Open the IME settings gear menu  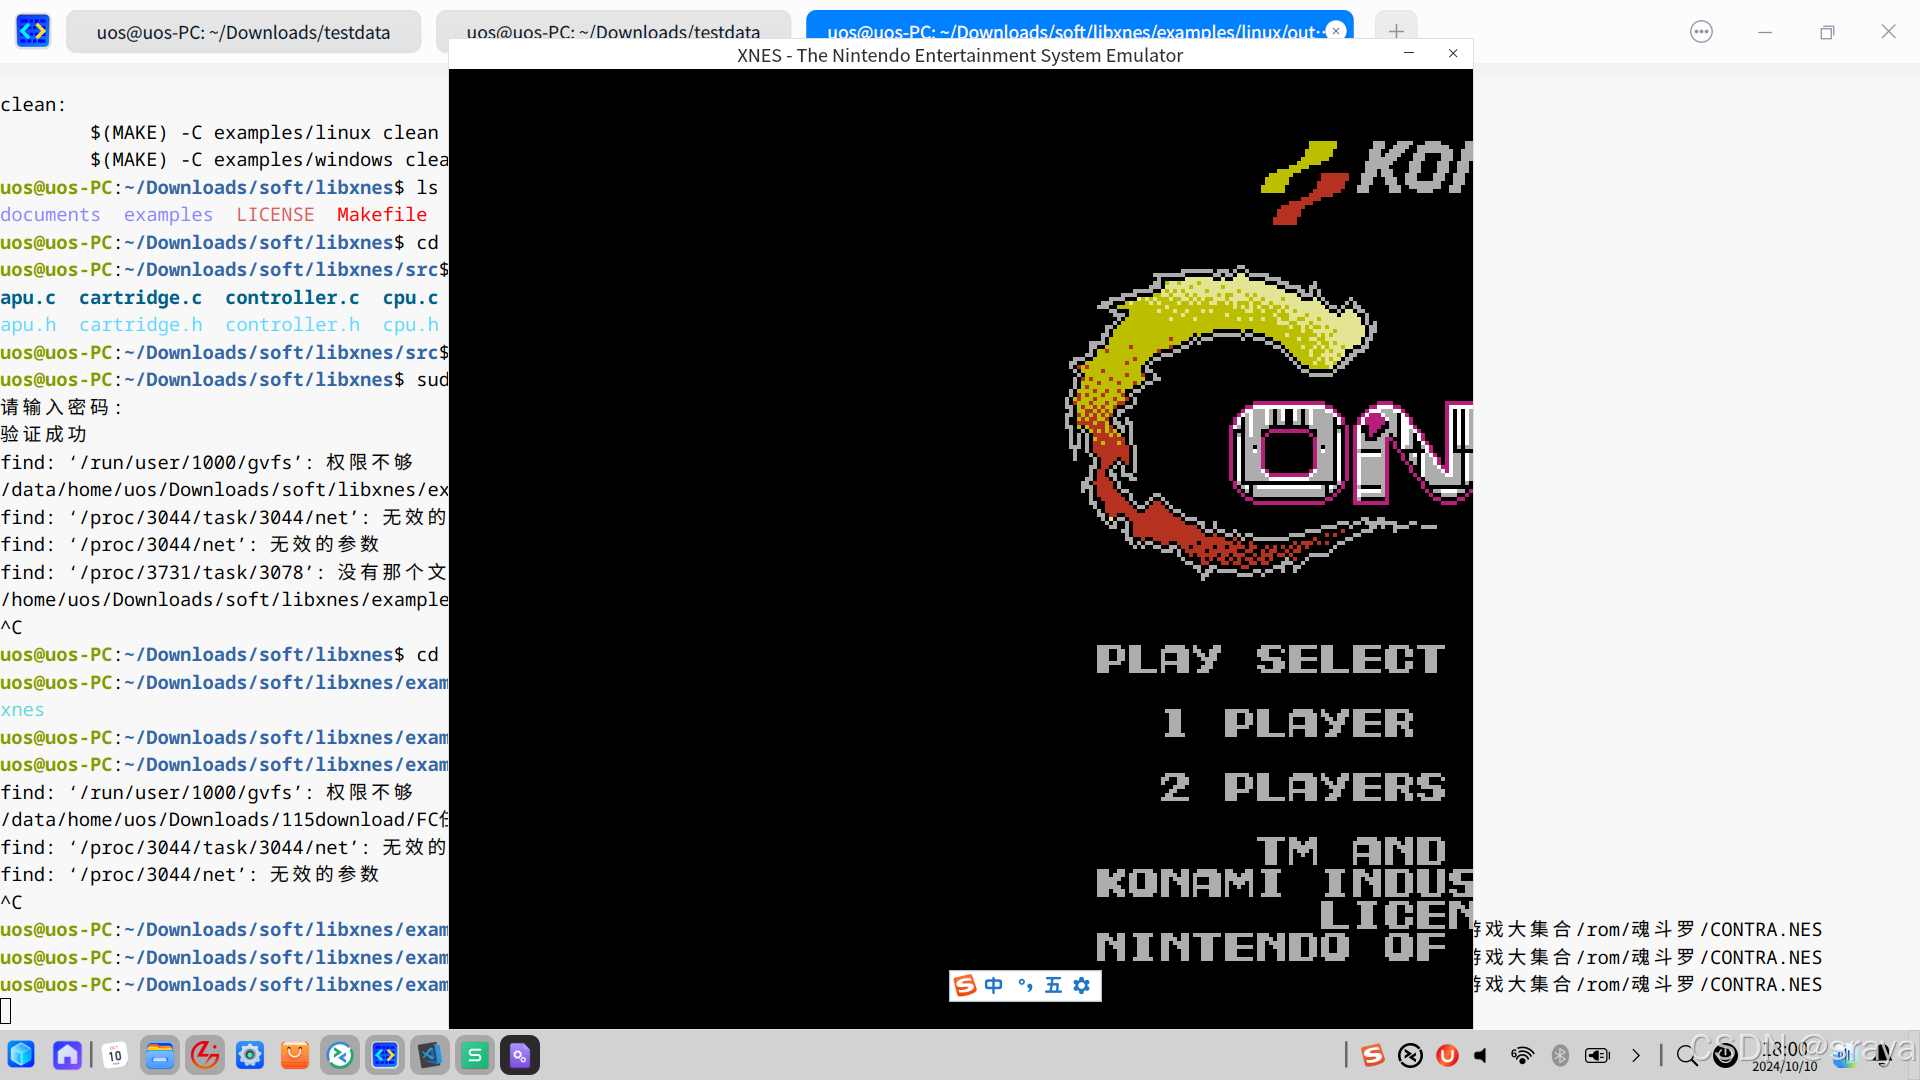tap(1082, 986)
